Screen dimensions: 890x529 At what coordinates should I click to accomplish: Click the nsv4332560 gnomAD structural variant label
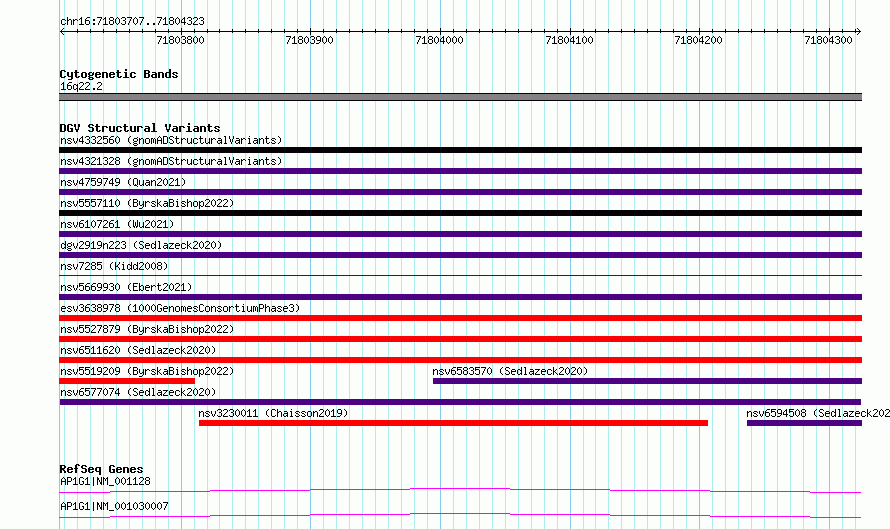coord(171,140)
